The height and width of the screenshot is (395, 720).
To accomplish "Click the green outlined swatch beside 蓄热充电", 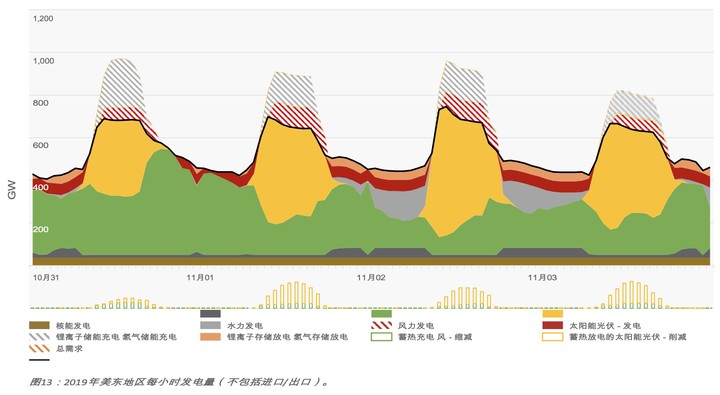I will [x=382, y=337].
